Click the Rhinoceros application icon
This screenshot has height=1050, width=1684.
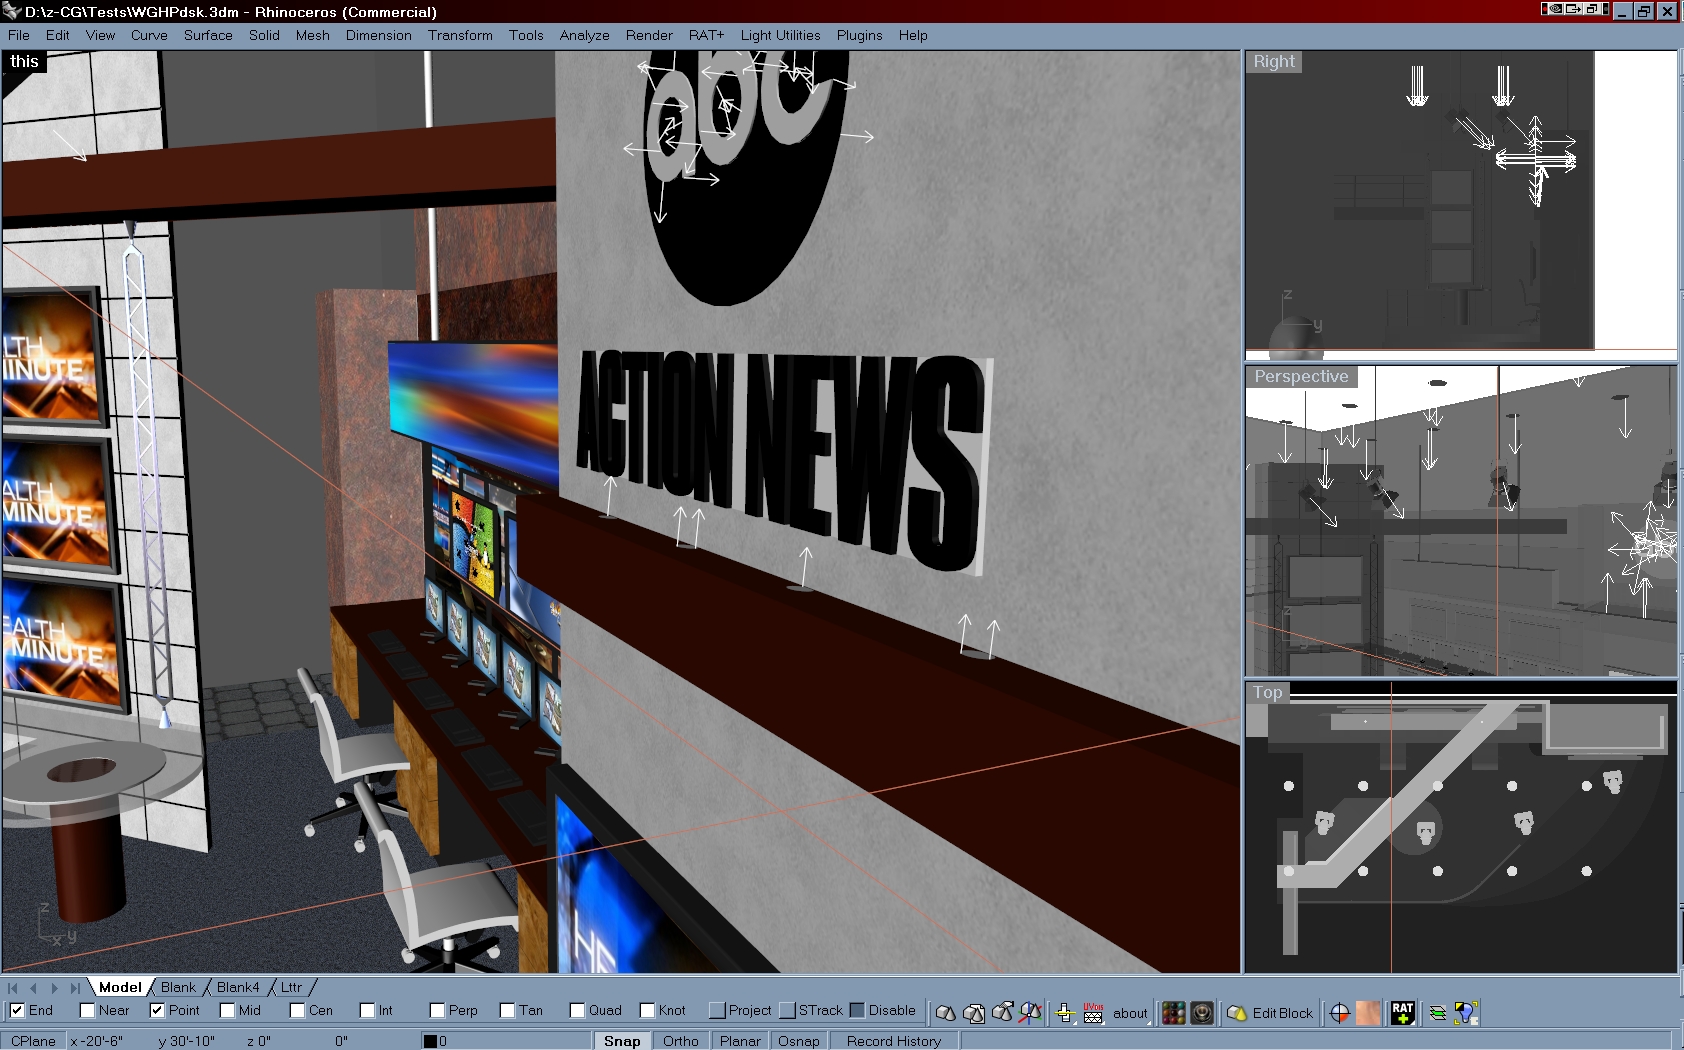tap(12, 11)
